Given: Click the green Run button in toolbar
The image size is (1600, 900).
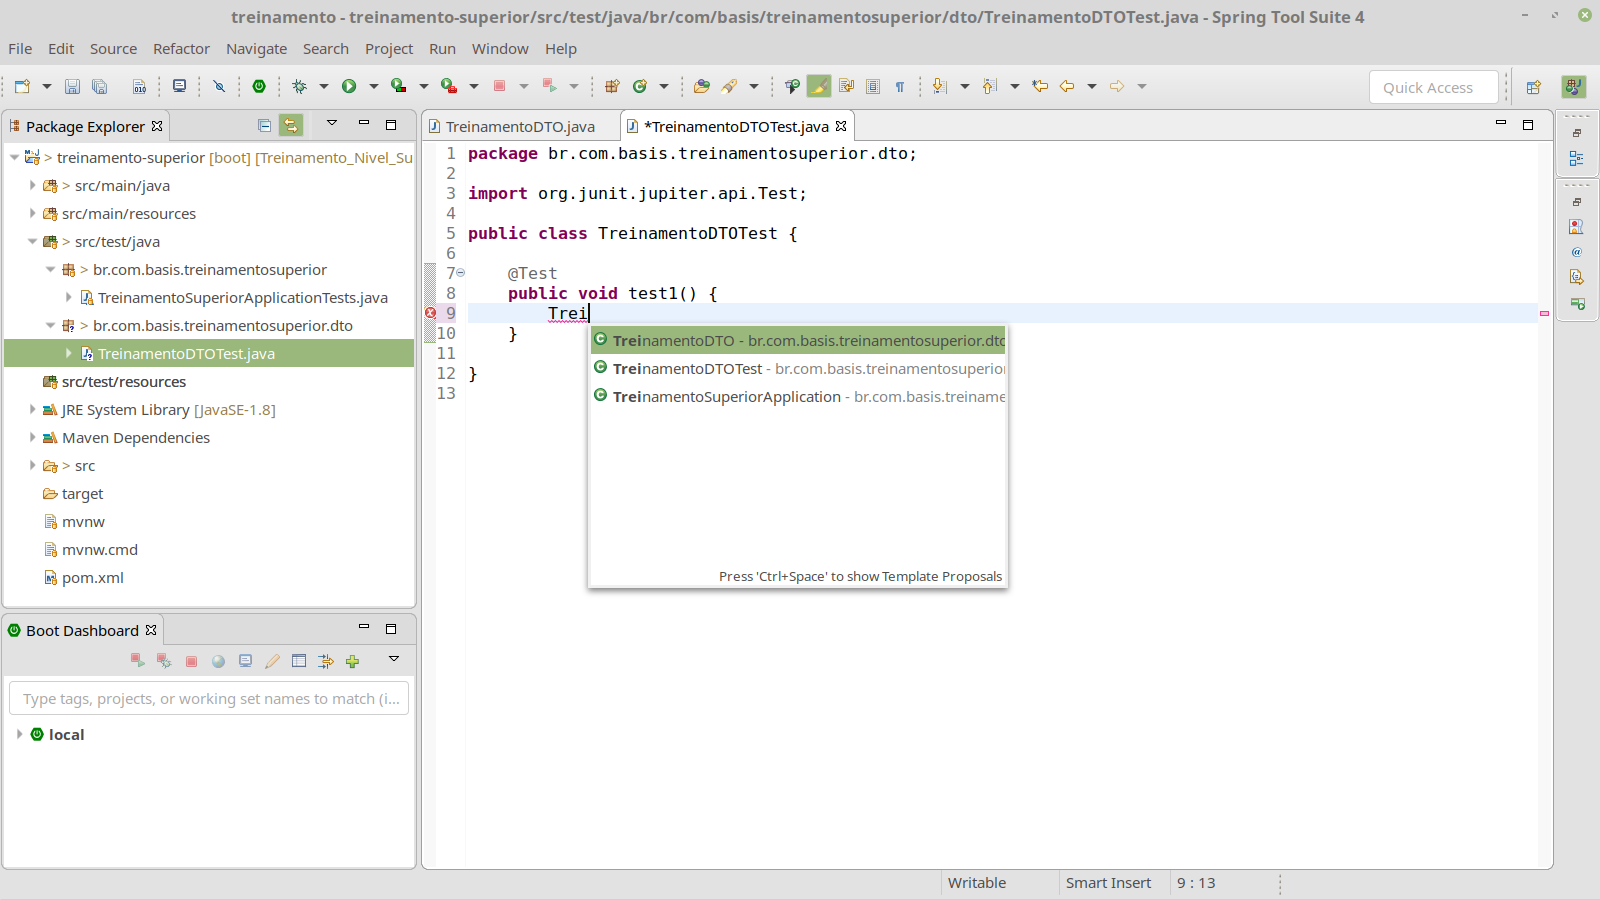Looking at the screenshot, I should coord(349,87).
